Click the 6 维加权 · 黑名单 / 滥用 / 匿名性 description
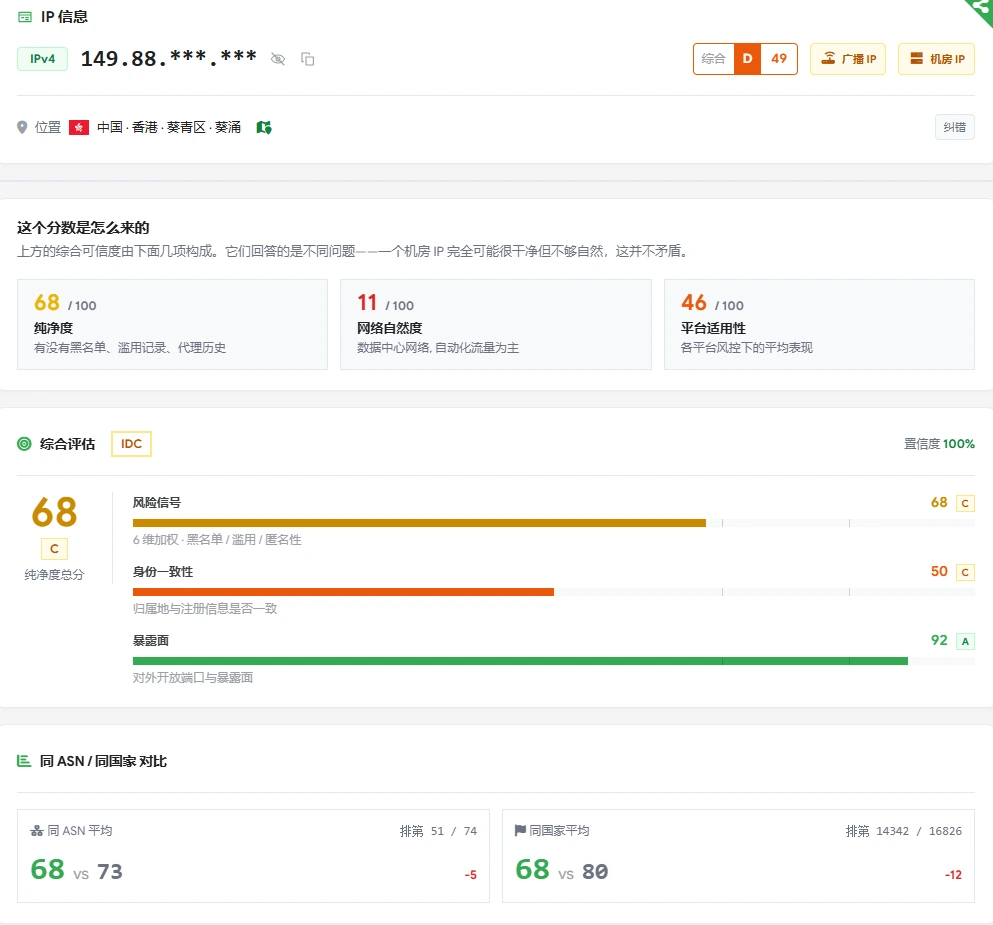993x925 pixels. tap(217, 539)
